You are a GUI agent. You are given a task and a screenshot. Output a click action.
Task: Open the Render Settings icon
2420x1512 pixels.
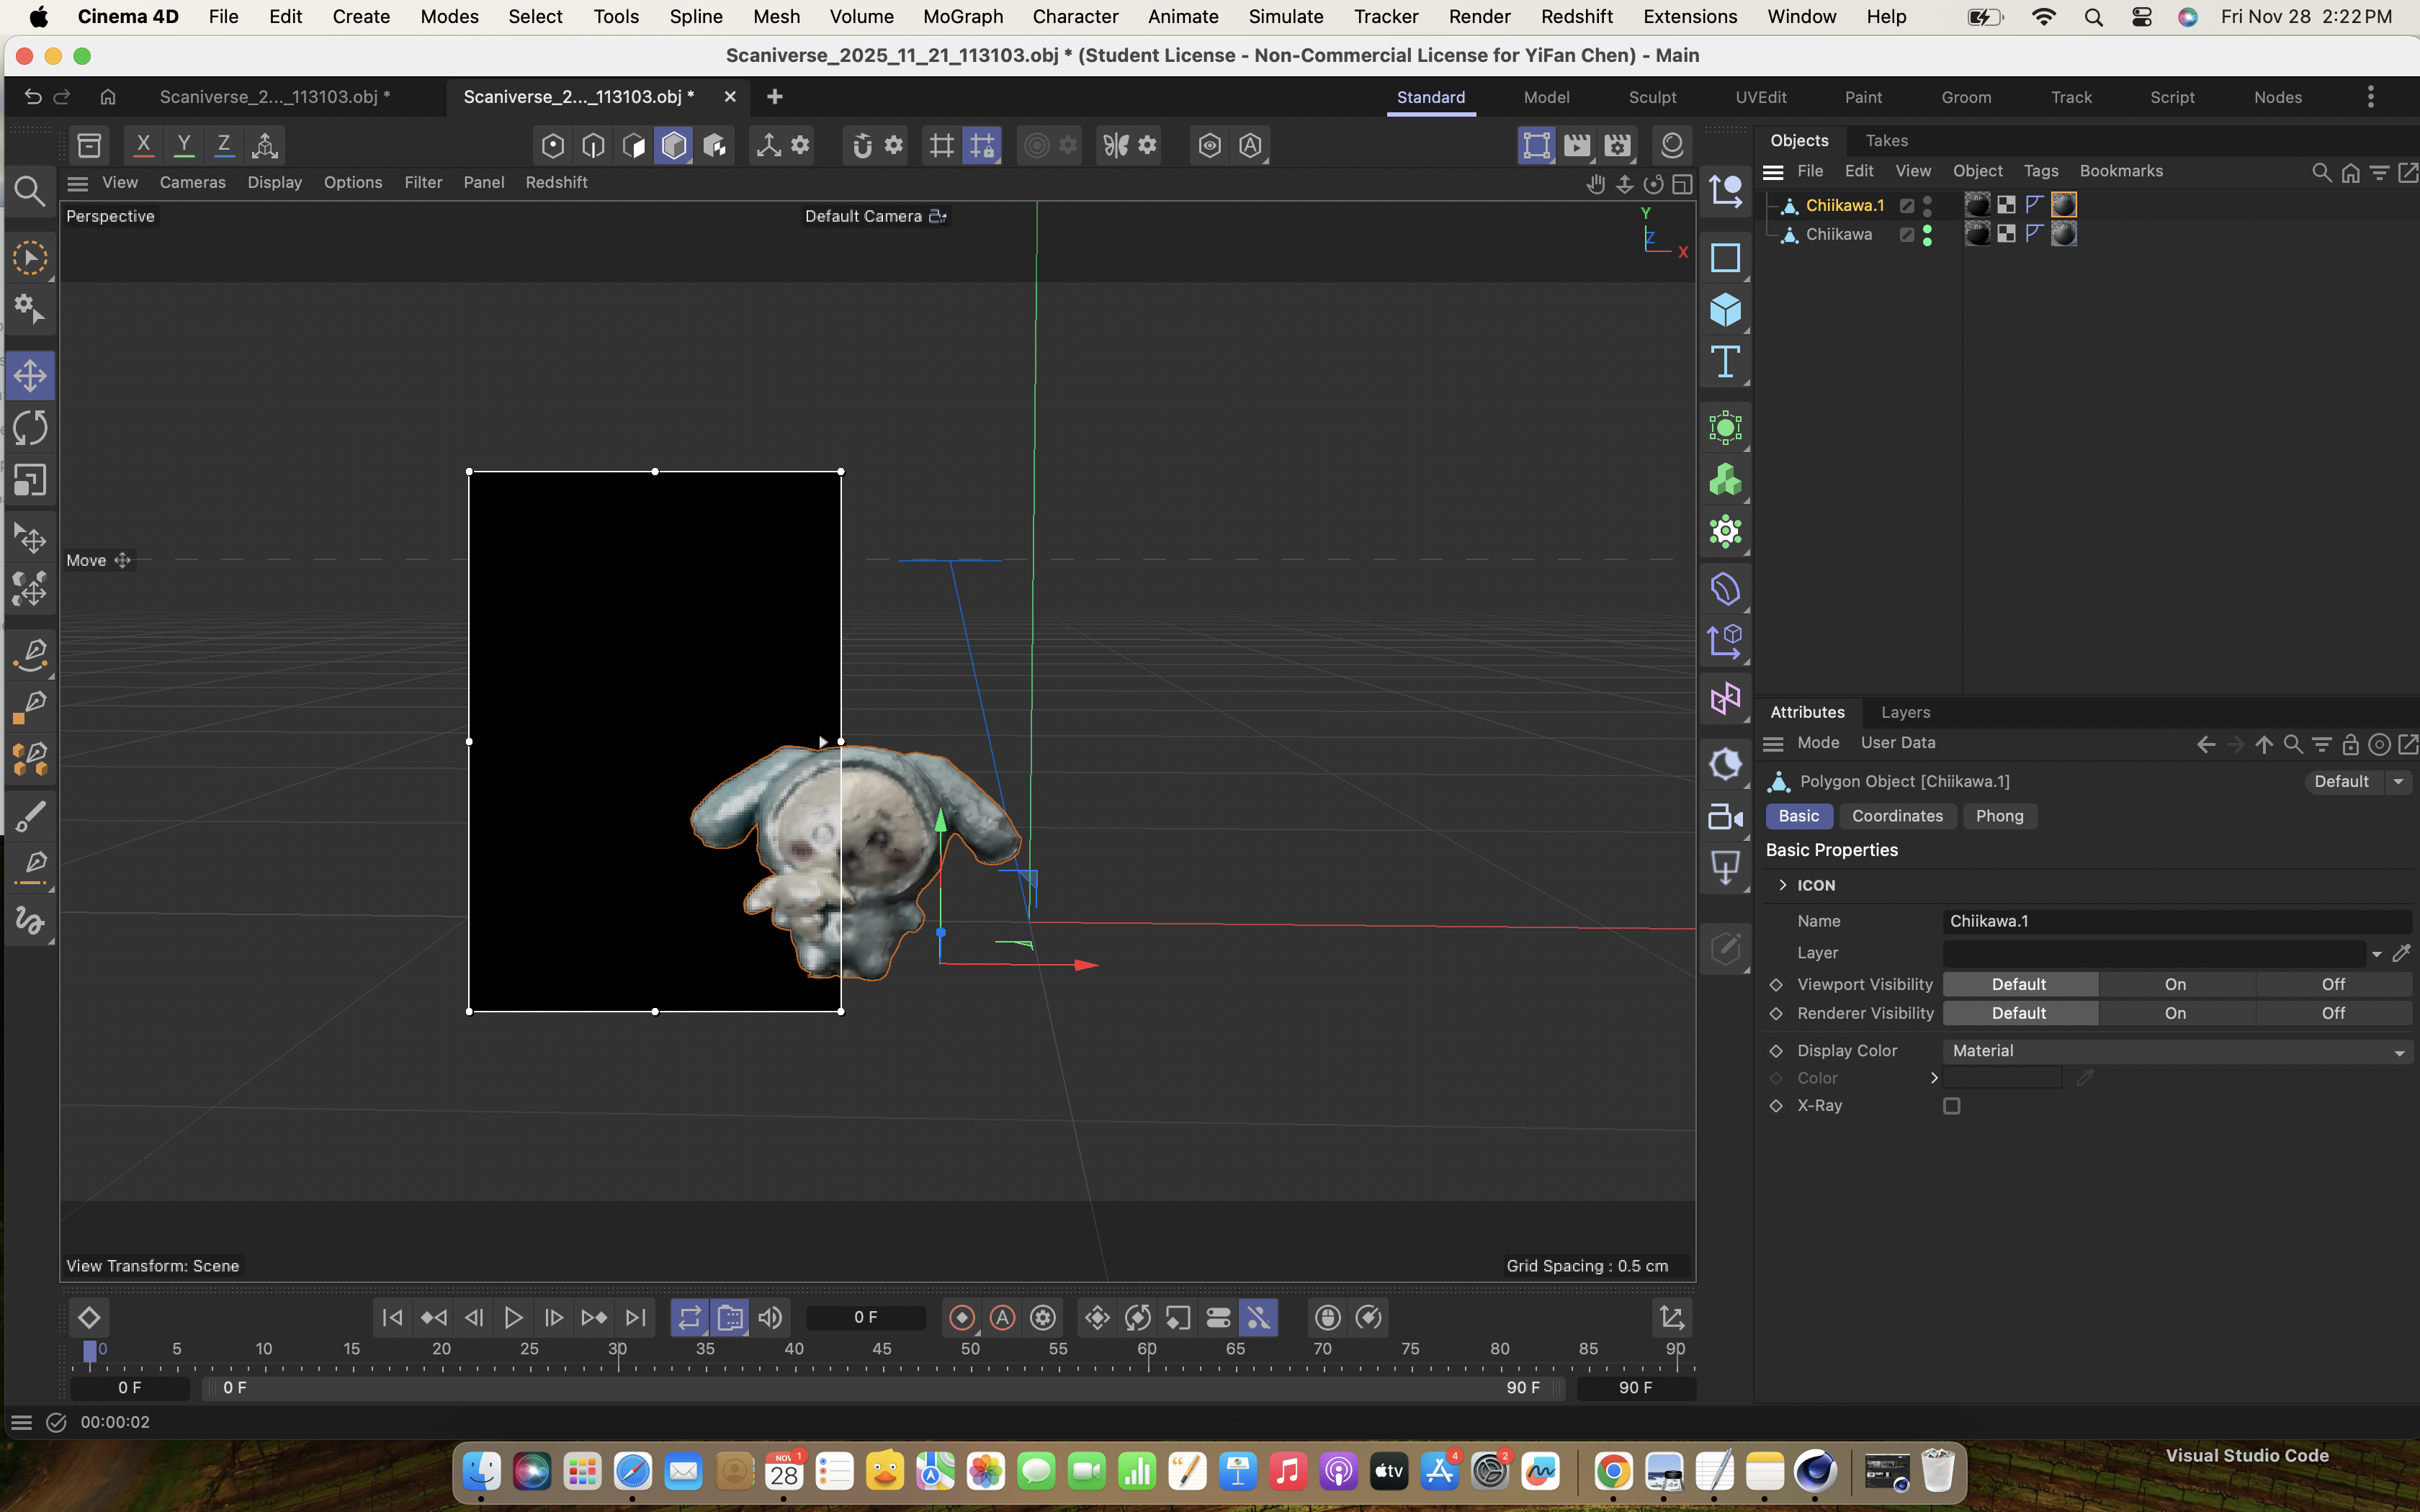[x=1617, y=146]
